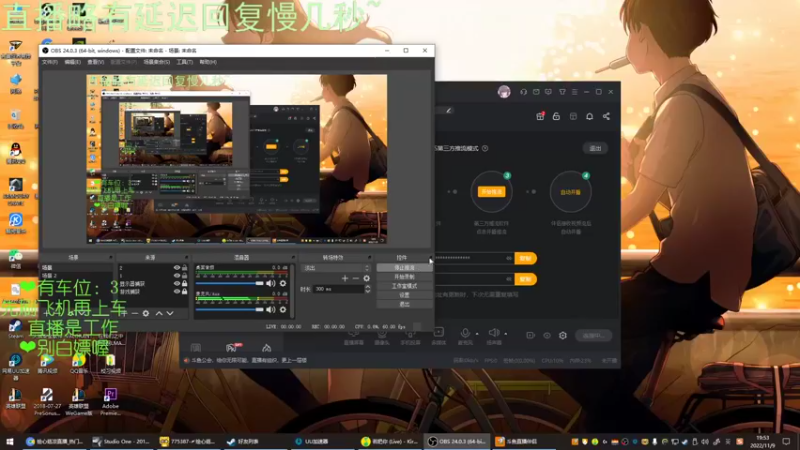800x450 pixels.
Task: Click the OBS 退出 exit button
Action: [x=405, y=304]
